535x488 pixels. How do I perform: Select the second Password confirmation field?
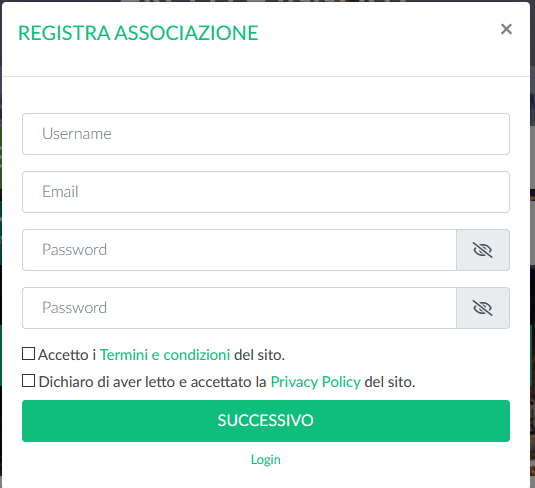[x=239, y=308]
